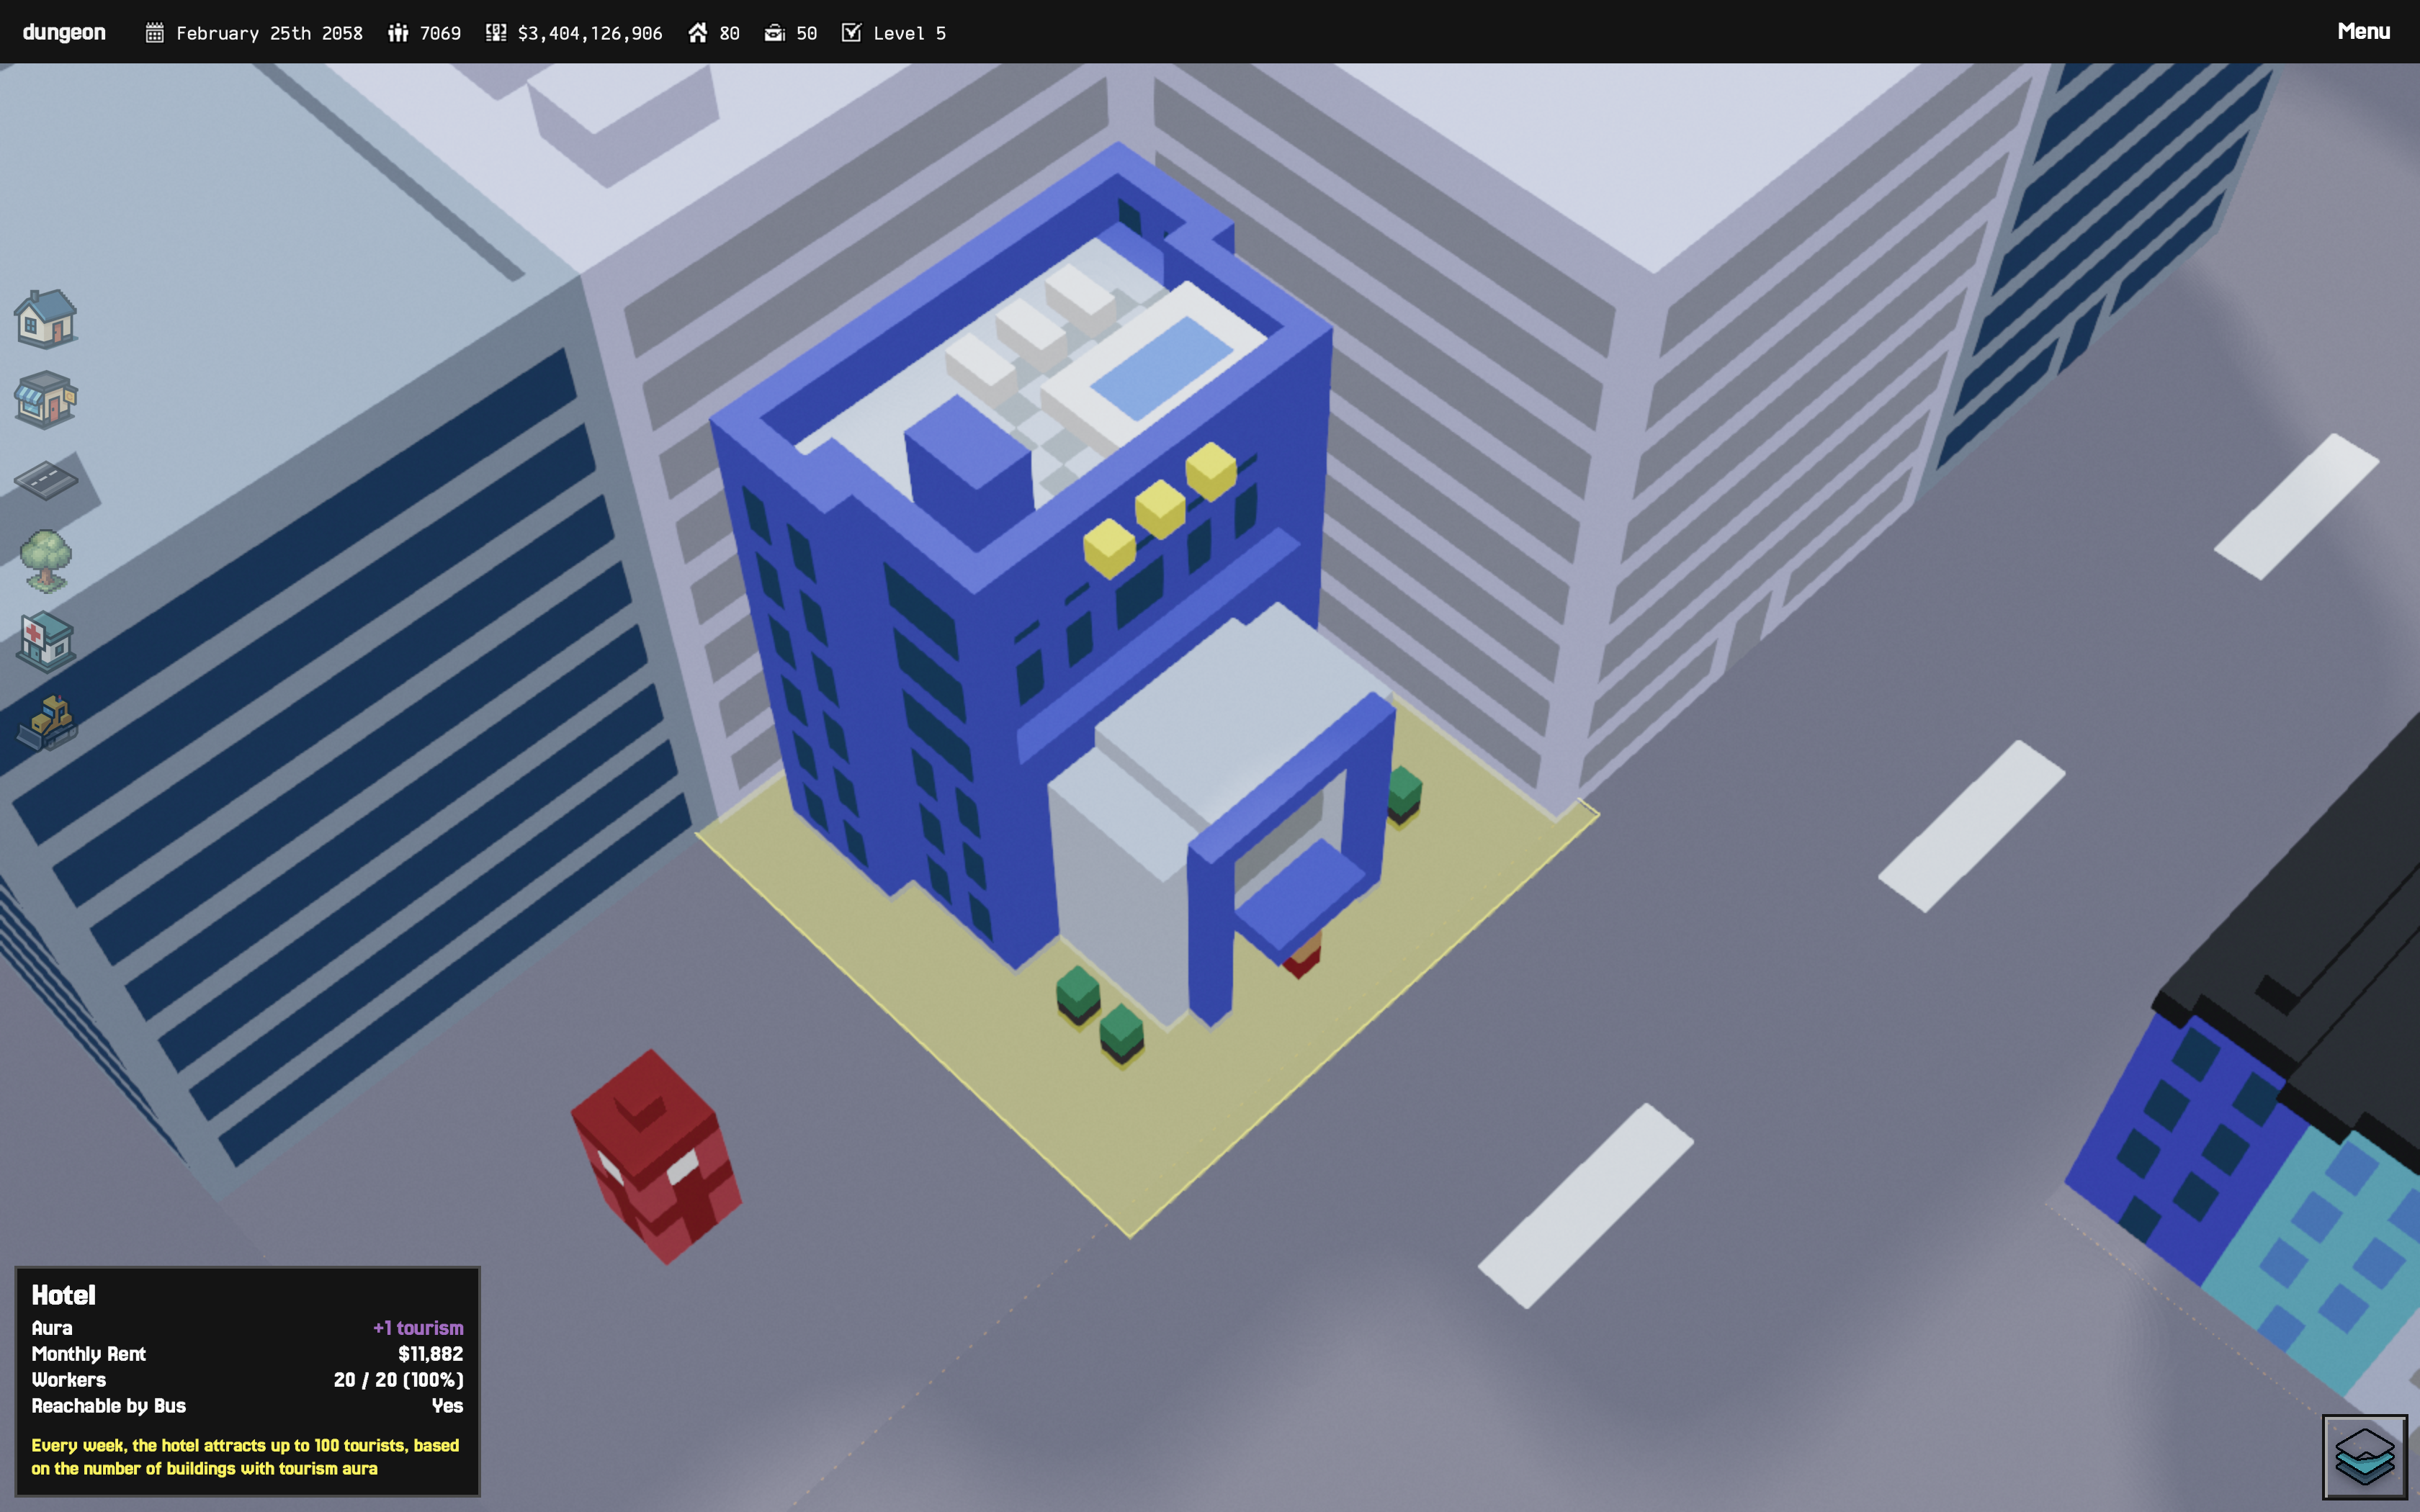Open the Menu in top bar
2420x1512 pixels.
(2363, 32)
